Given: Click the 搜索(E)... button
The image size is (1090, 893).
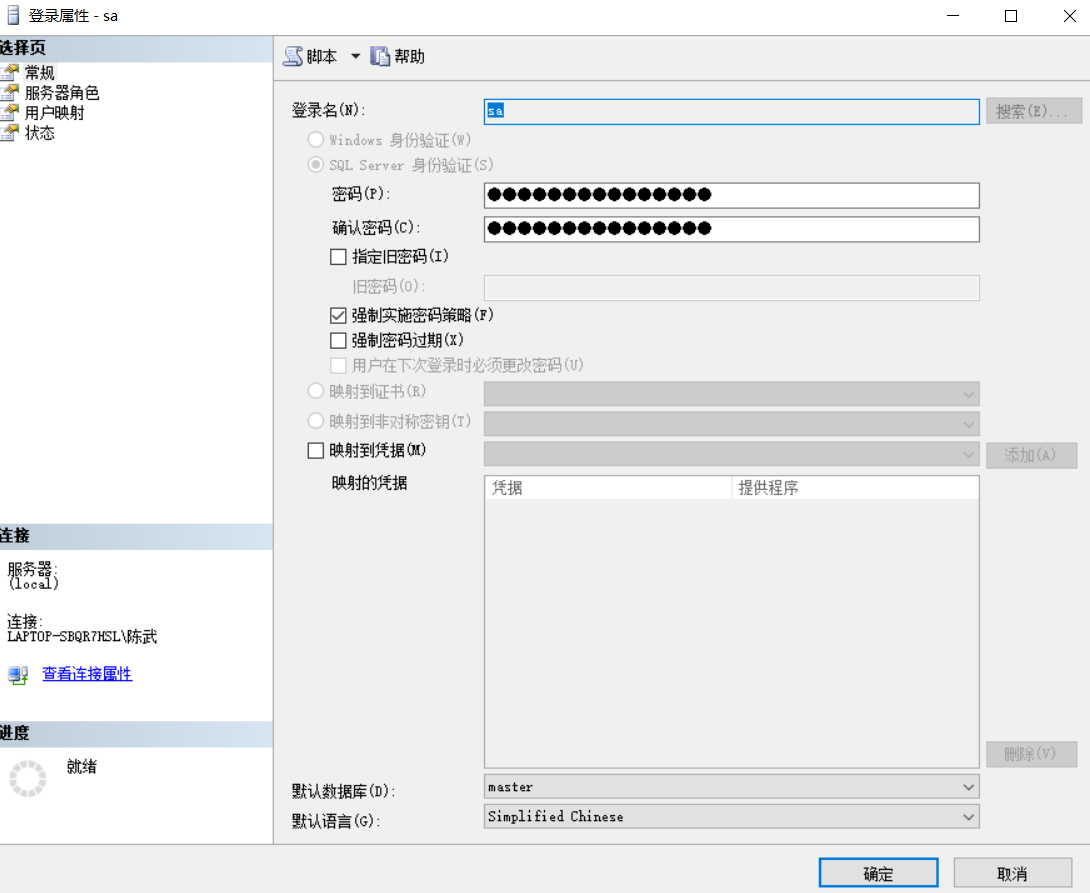Looking at the screenshot, I should coord(1034,111).
